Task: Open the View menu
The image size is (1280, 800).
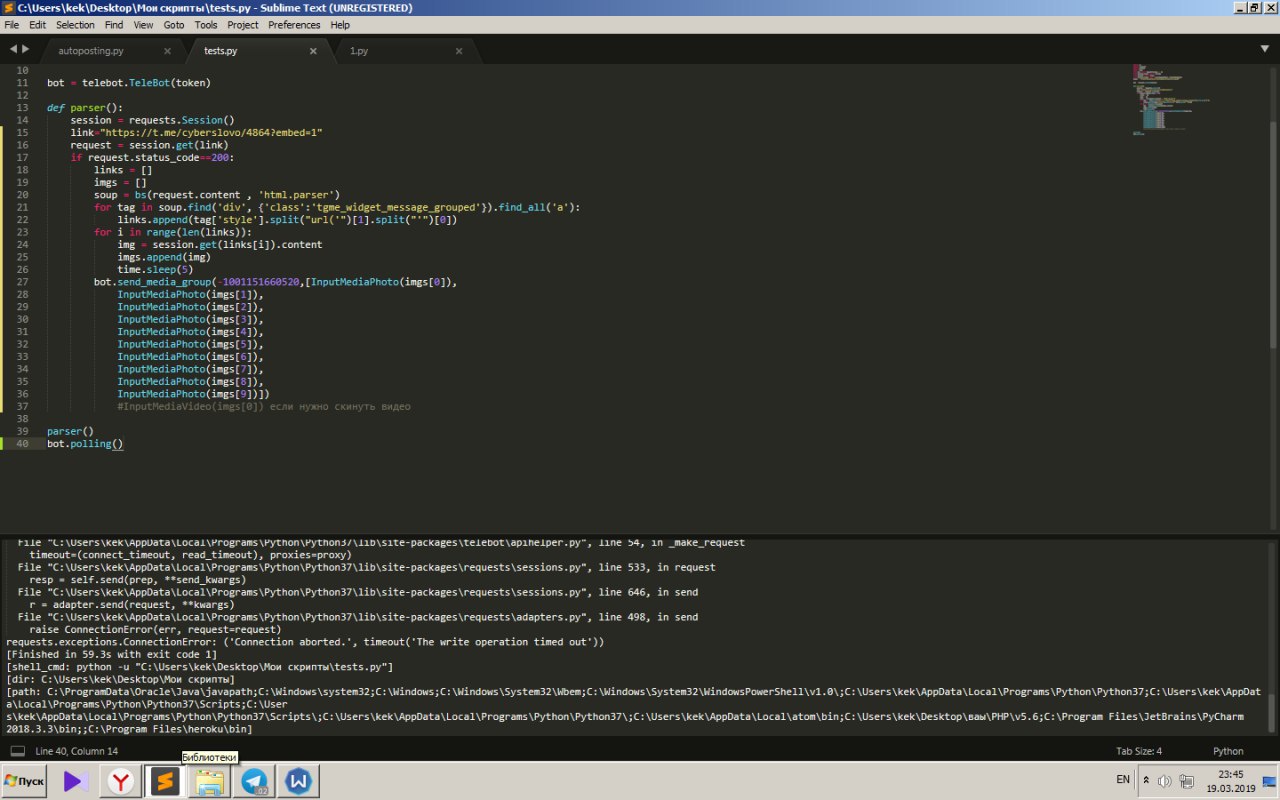Action: (144, 25)
